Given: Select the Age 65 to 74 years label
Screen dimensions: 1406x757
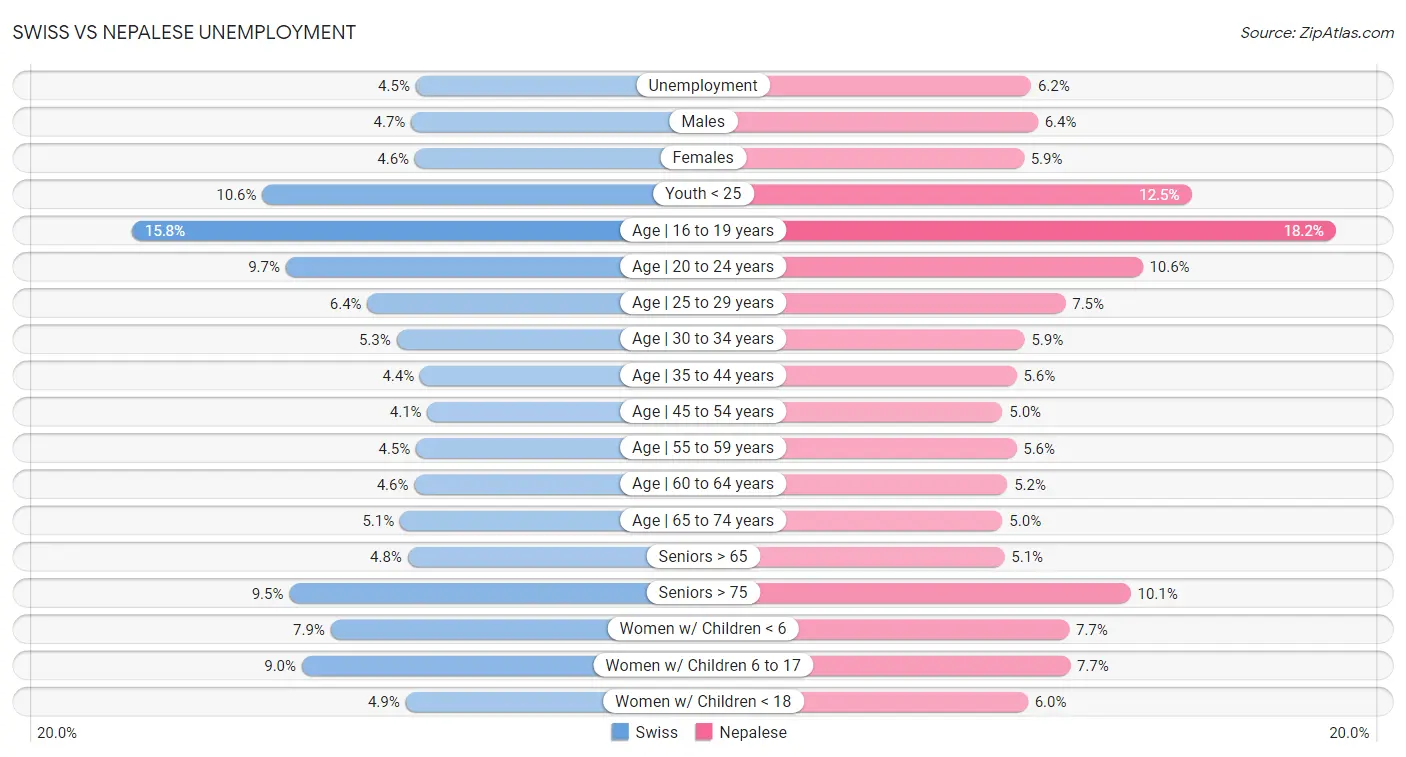Looking at the screenshot, I should point(703,521).
